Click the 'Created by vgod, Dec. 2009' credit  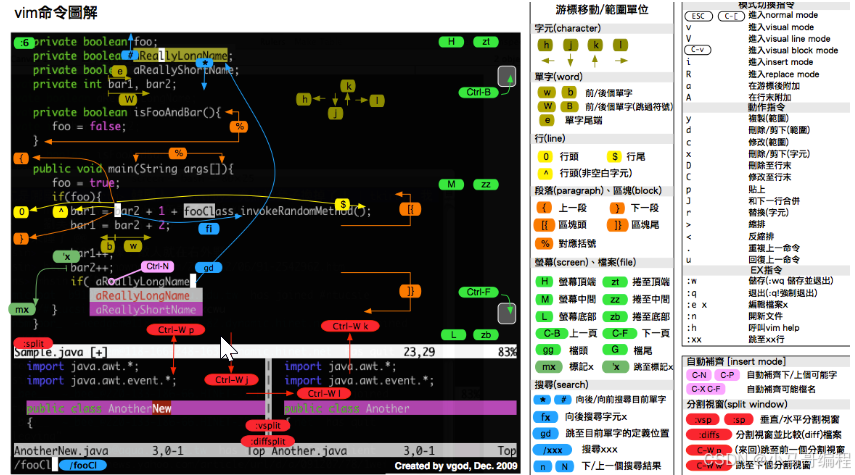(456, 466)
